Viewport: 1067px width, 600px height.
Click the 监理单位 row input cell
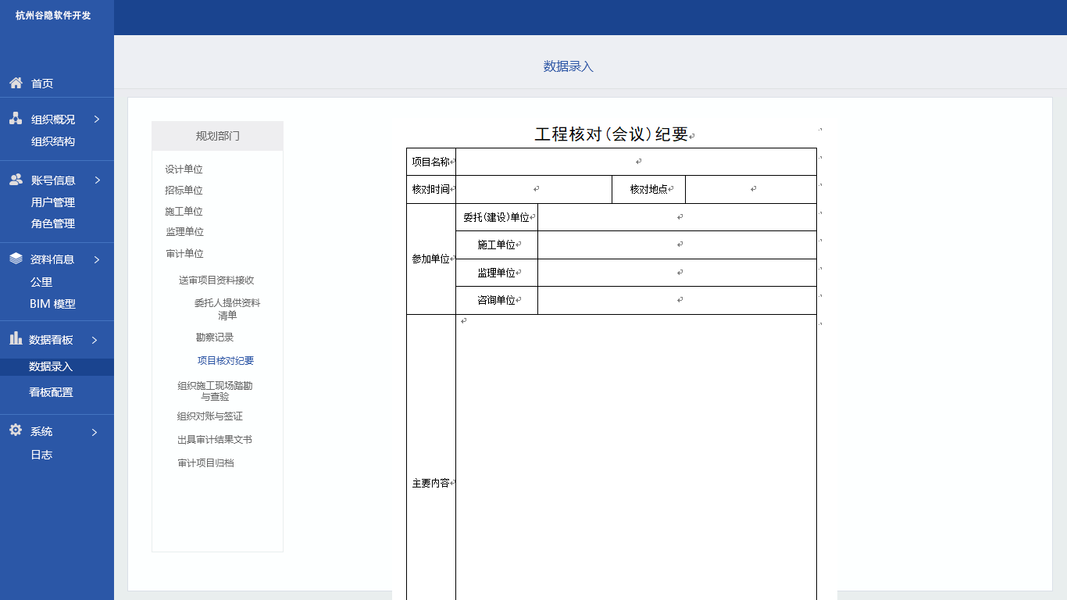[677, 273]
